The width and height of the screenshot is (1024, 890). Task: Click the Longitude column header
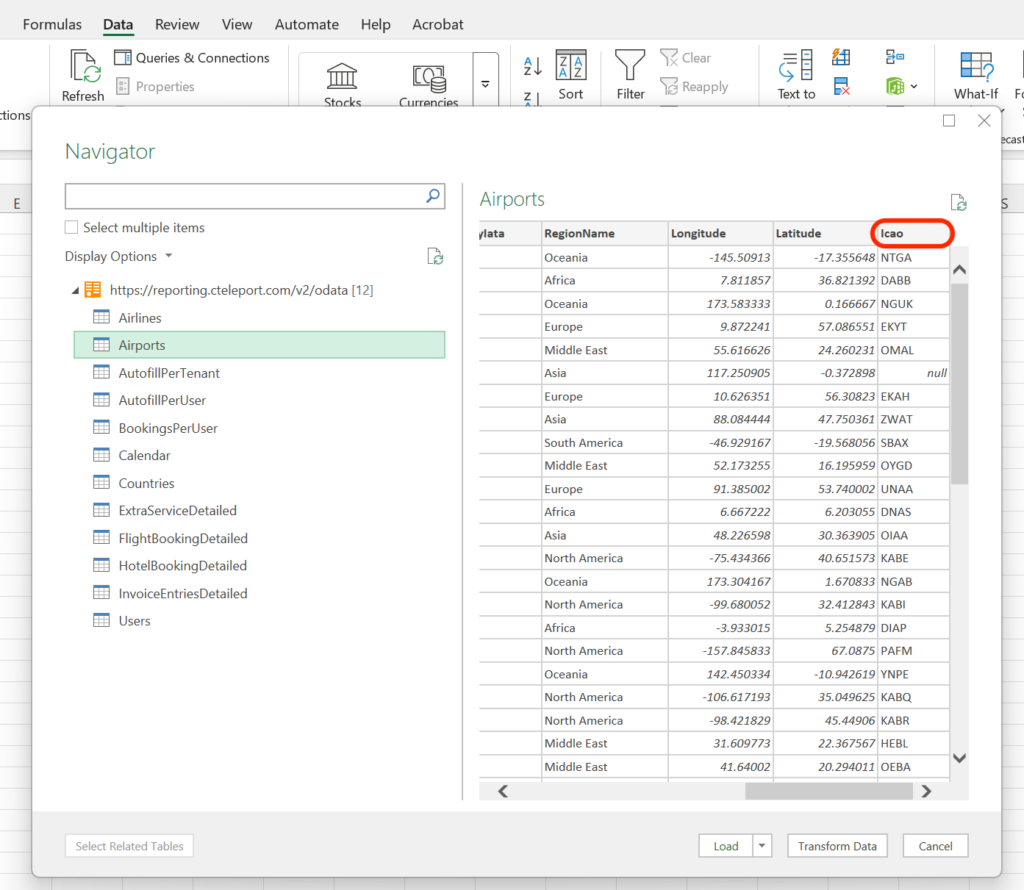point(720,234)
